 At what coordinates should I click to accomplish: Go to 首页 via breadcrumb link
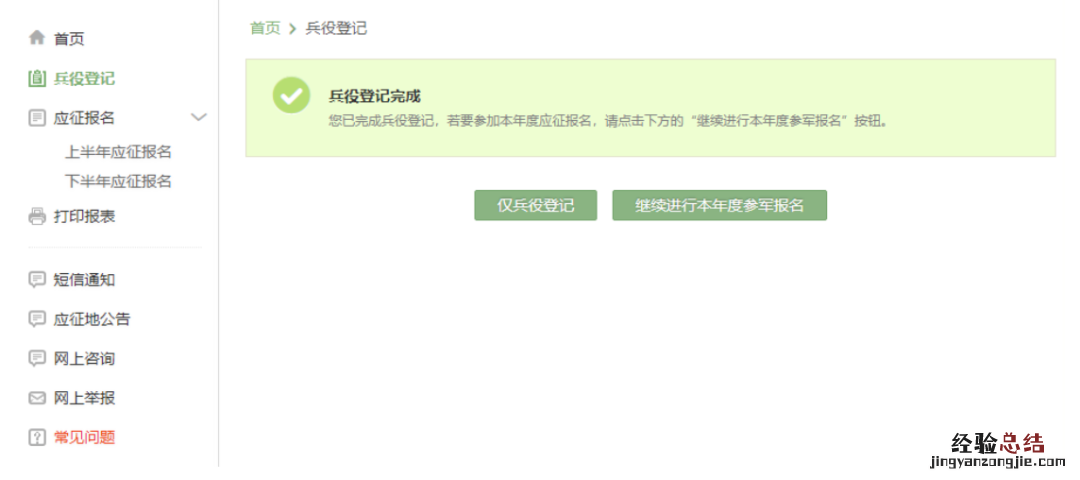265,28
